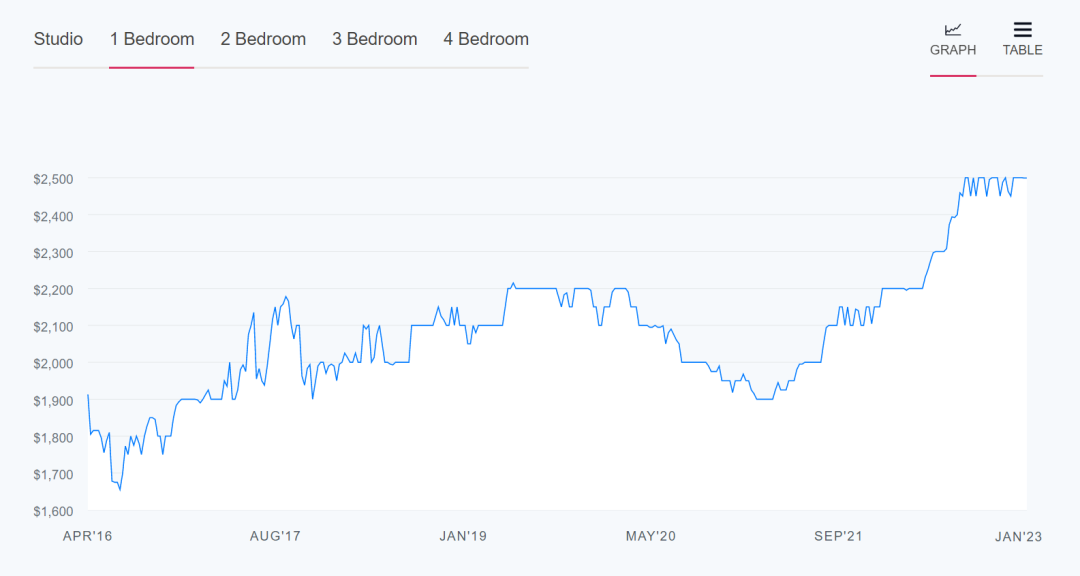Click the $2,500 y-axis label
1080x576 pixels.
(x=52, y=179)
